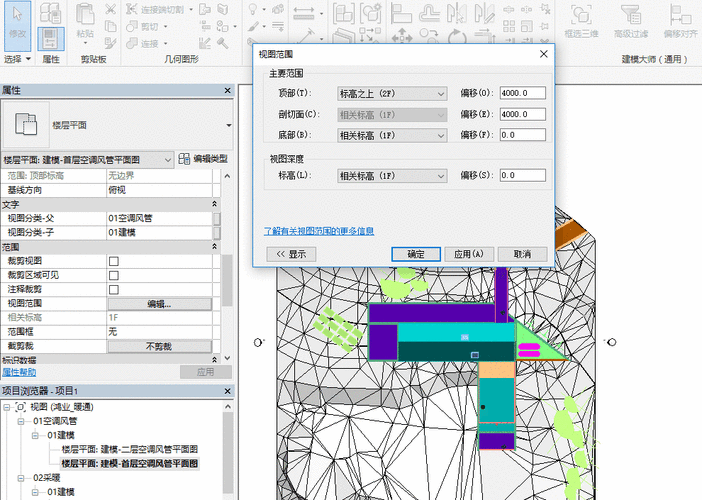
Task: Click 确定 in the 视图范围 dialog
Action: click(x=416, y=254)
